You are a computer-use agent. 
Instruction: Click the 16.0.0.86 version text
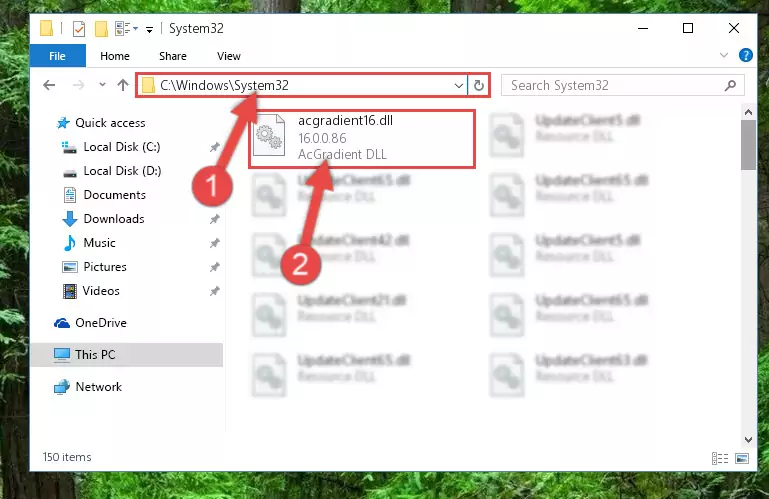[x=322, y=138]
